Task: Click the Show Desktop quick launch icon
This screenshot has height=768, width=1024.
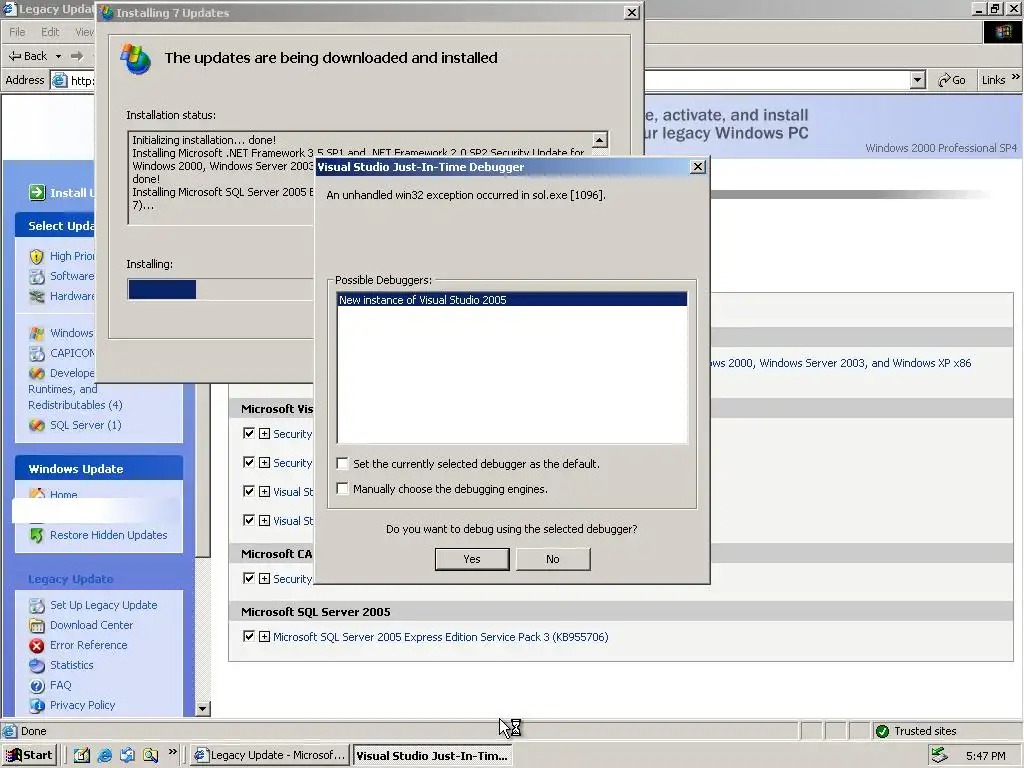Action: [82, 755]
